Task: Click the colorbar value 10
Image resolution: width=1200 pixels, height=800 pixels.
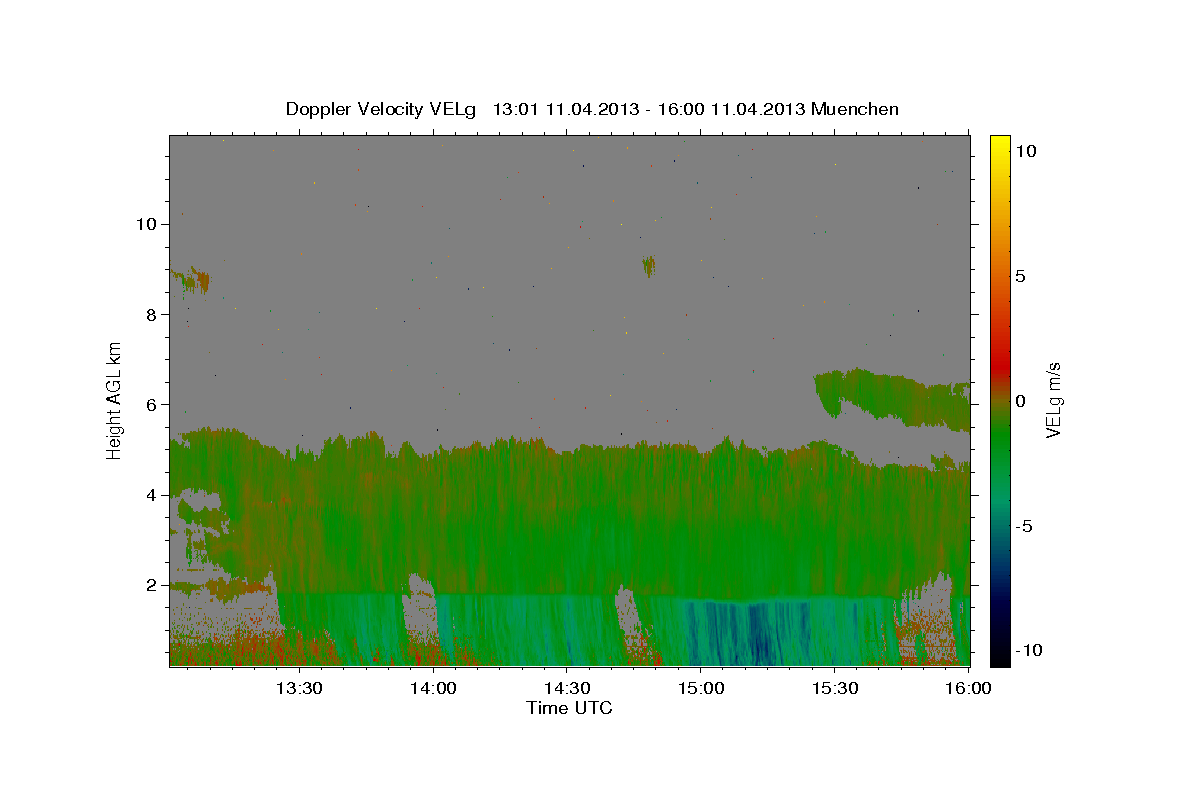Action: [x=1025, y=151]
